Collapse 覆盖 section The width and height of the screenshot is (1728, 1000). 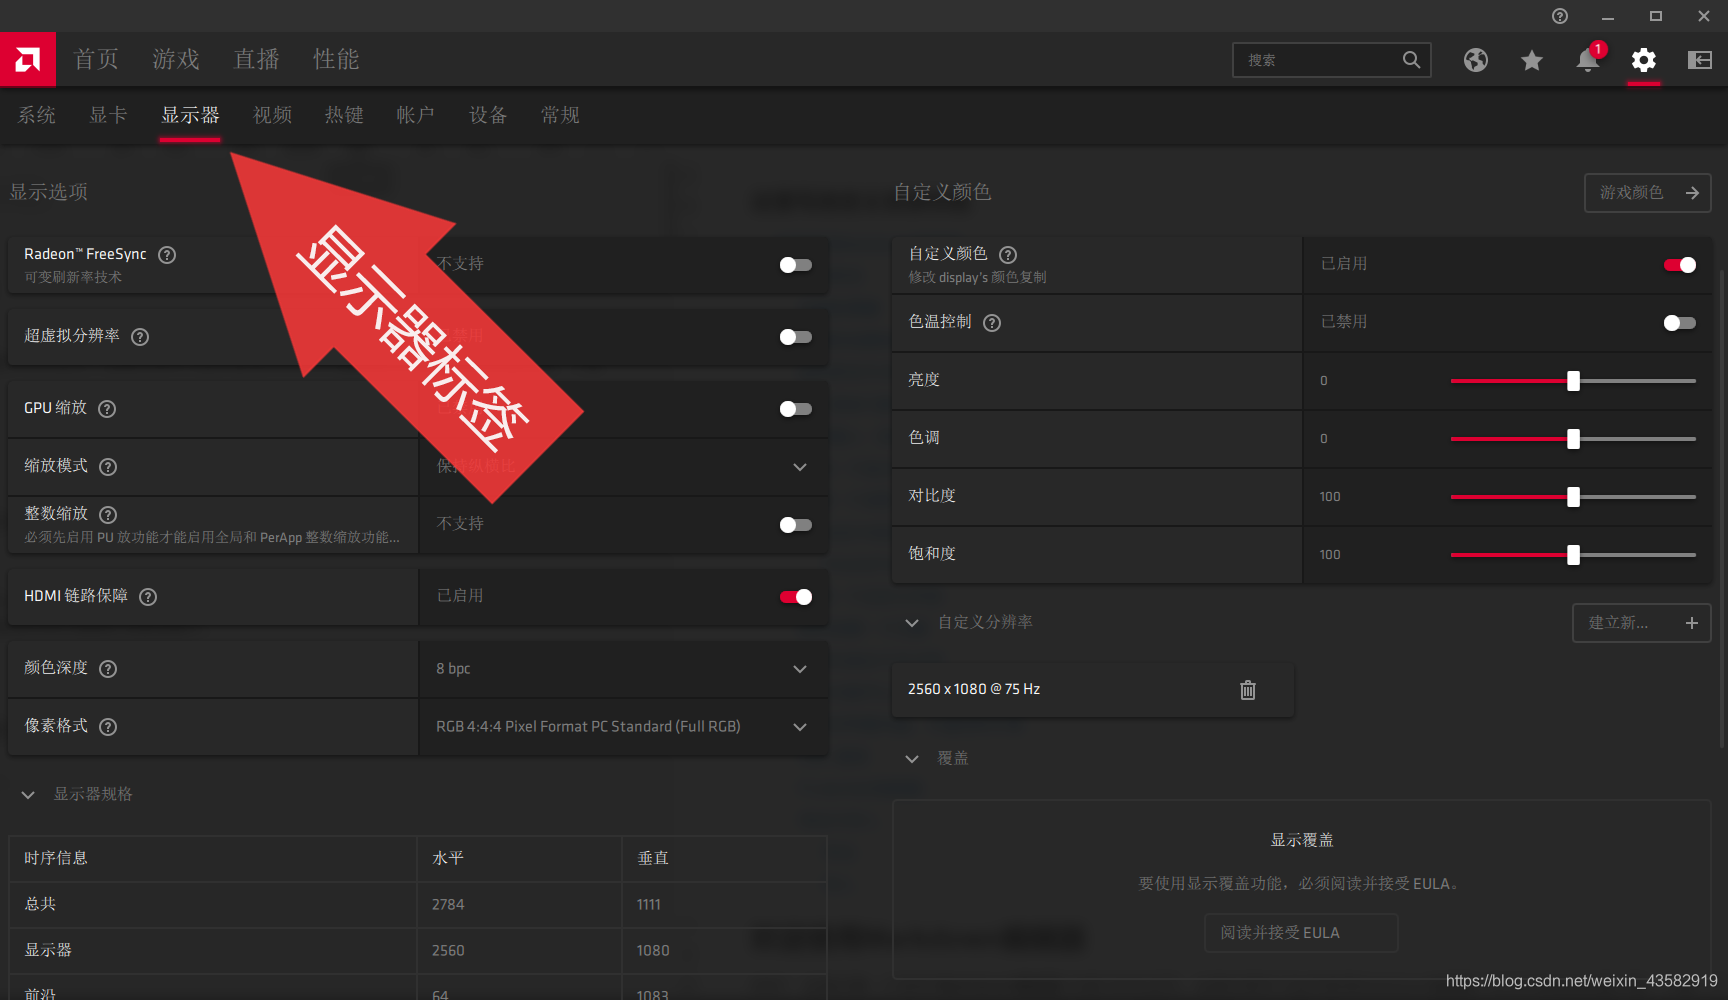pos(912,759)
